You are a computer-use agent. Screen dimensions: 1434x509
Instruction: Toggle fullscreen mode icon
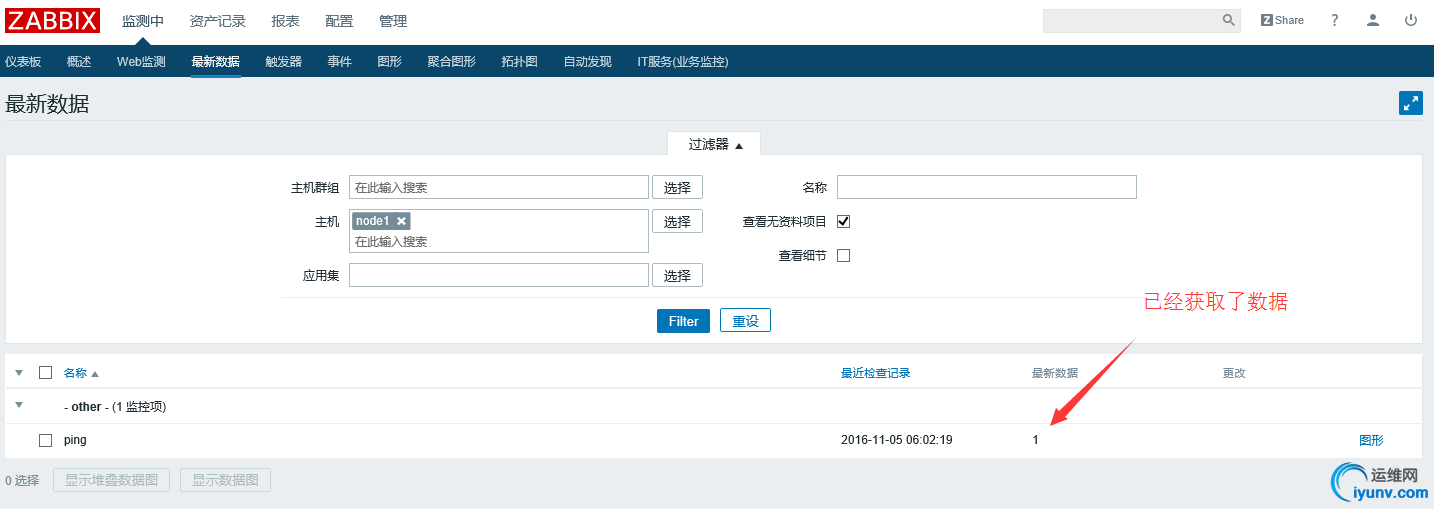click(x=1410, y=103)
